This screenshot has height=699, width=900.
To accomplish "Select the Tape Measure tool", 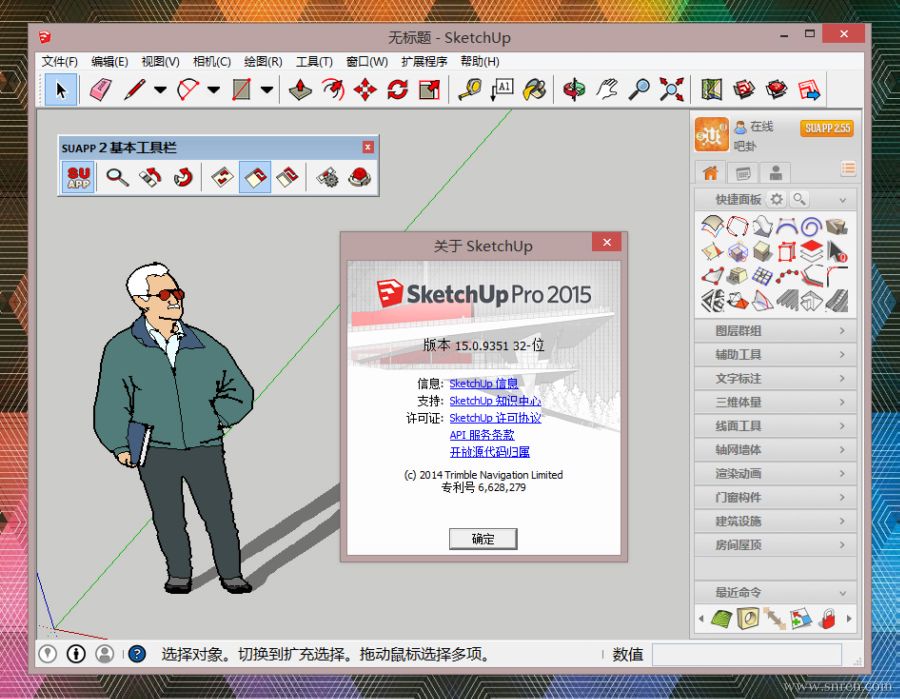I will point(470,90).
